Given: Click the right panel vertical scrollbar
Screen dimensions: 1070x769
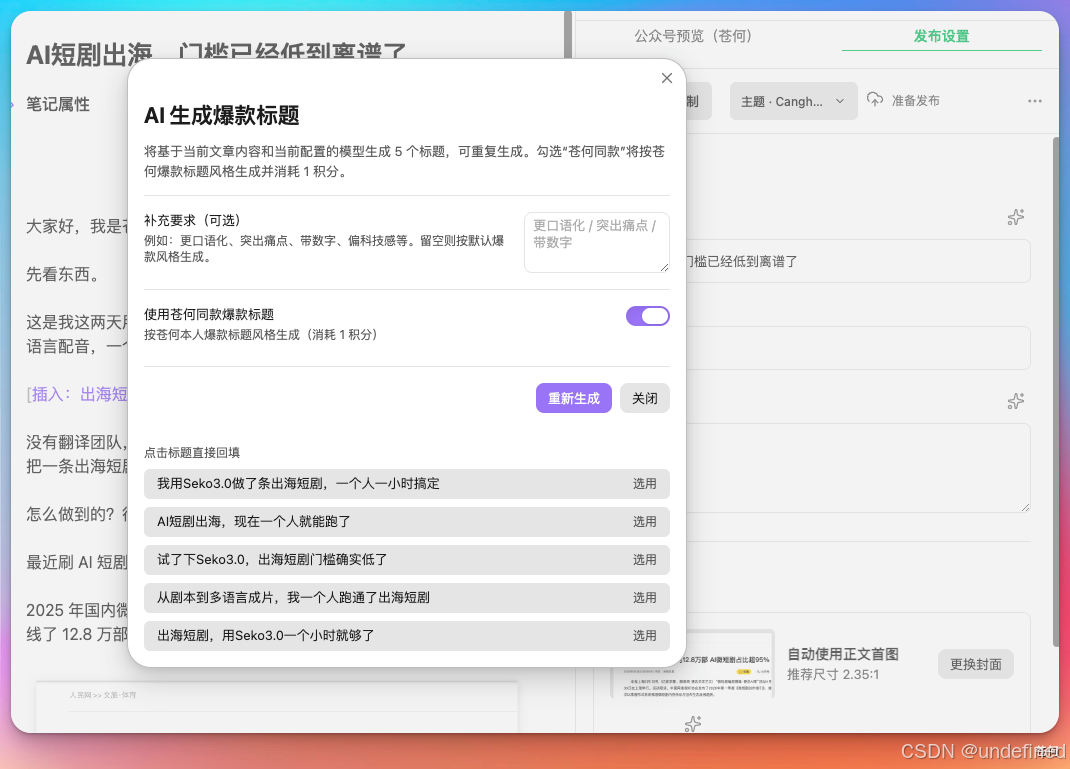Looking at the screenshot, I should coord(1056,392).
